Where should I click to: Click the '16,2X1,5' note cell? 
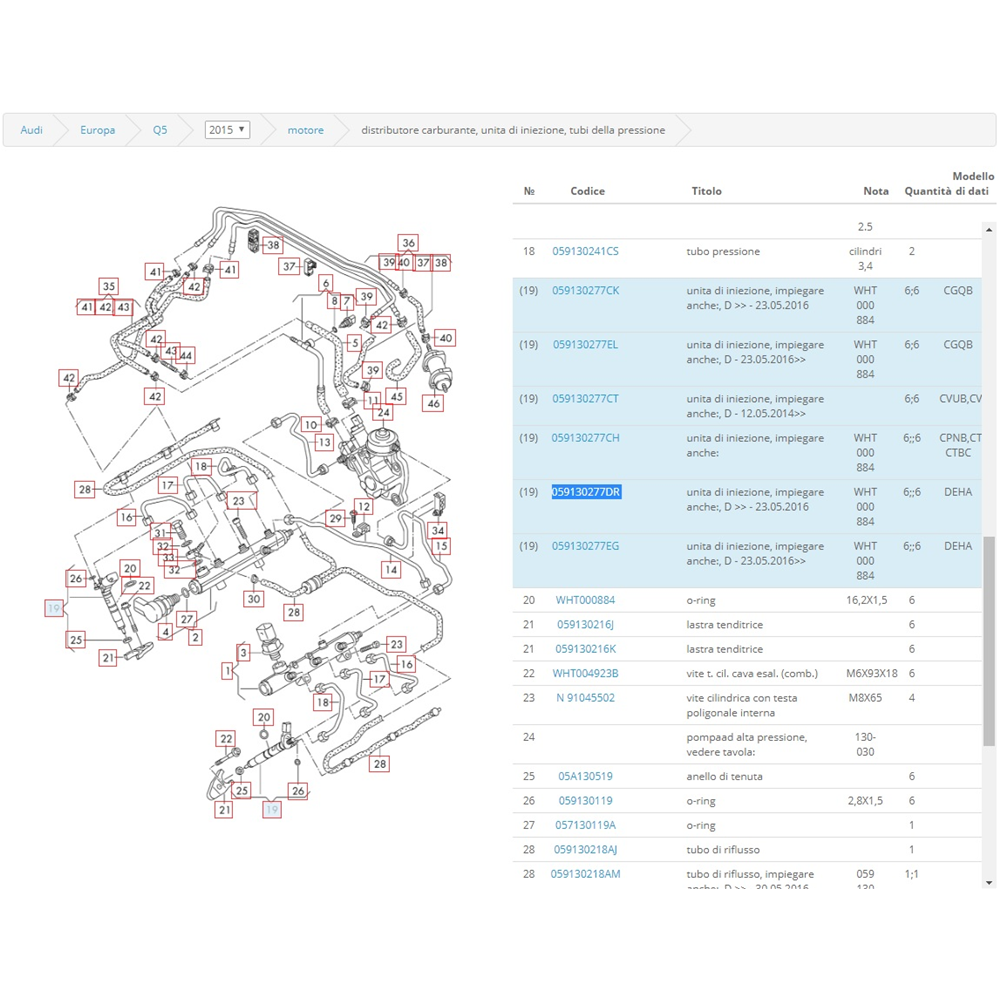pos(866,600)
